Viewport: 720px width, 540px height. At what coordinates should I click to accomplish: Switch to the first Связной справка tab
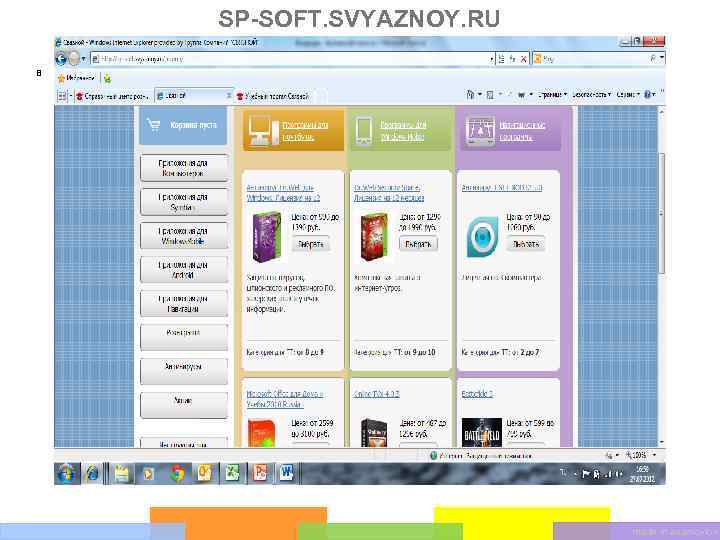pyautogui.click(x=113, y=96)
